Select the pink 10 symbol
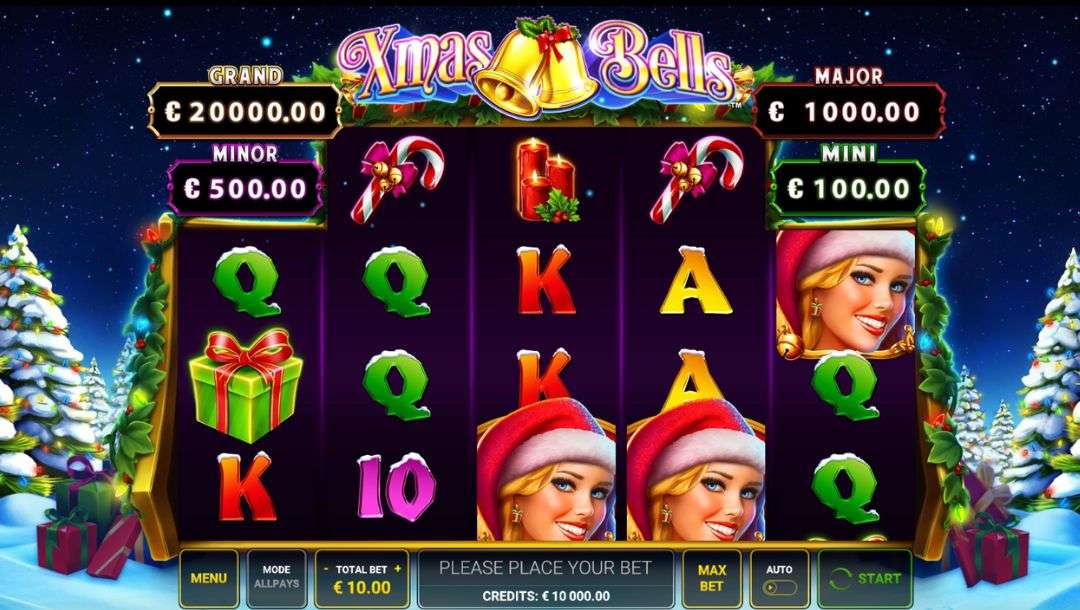 tap(396, 487)
